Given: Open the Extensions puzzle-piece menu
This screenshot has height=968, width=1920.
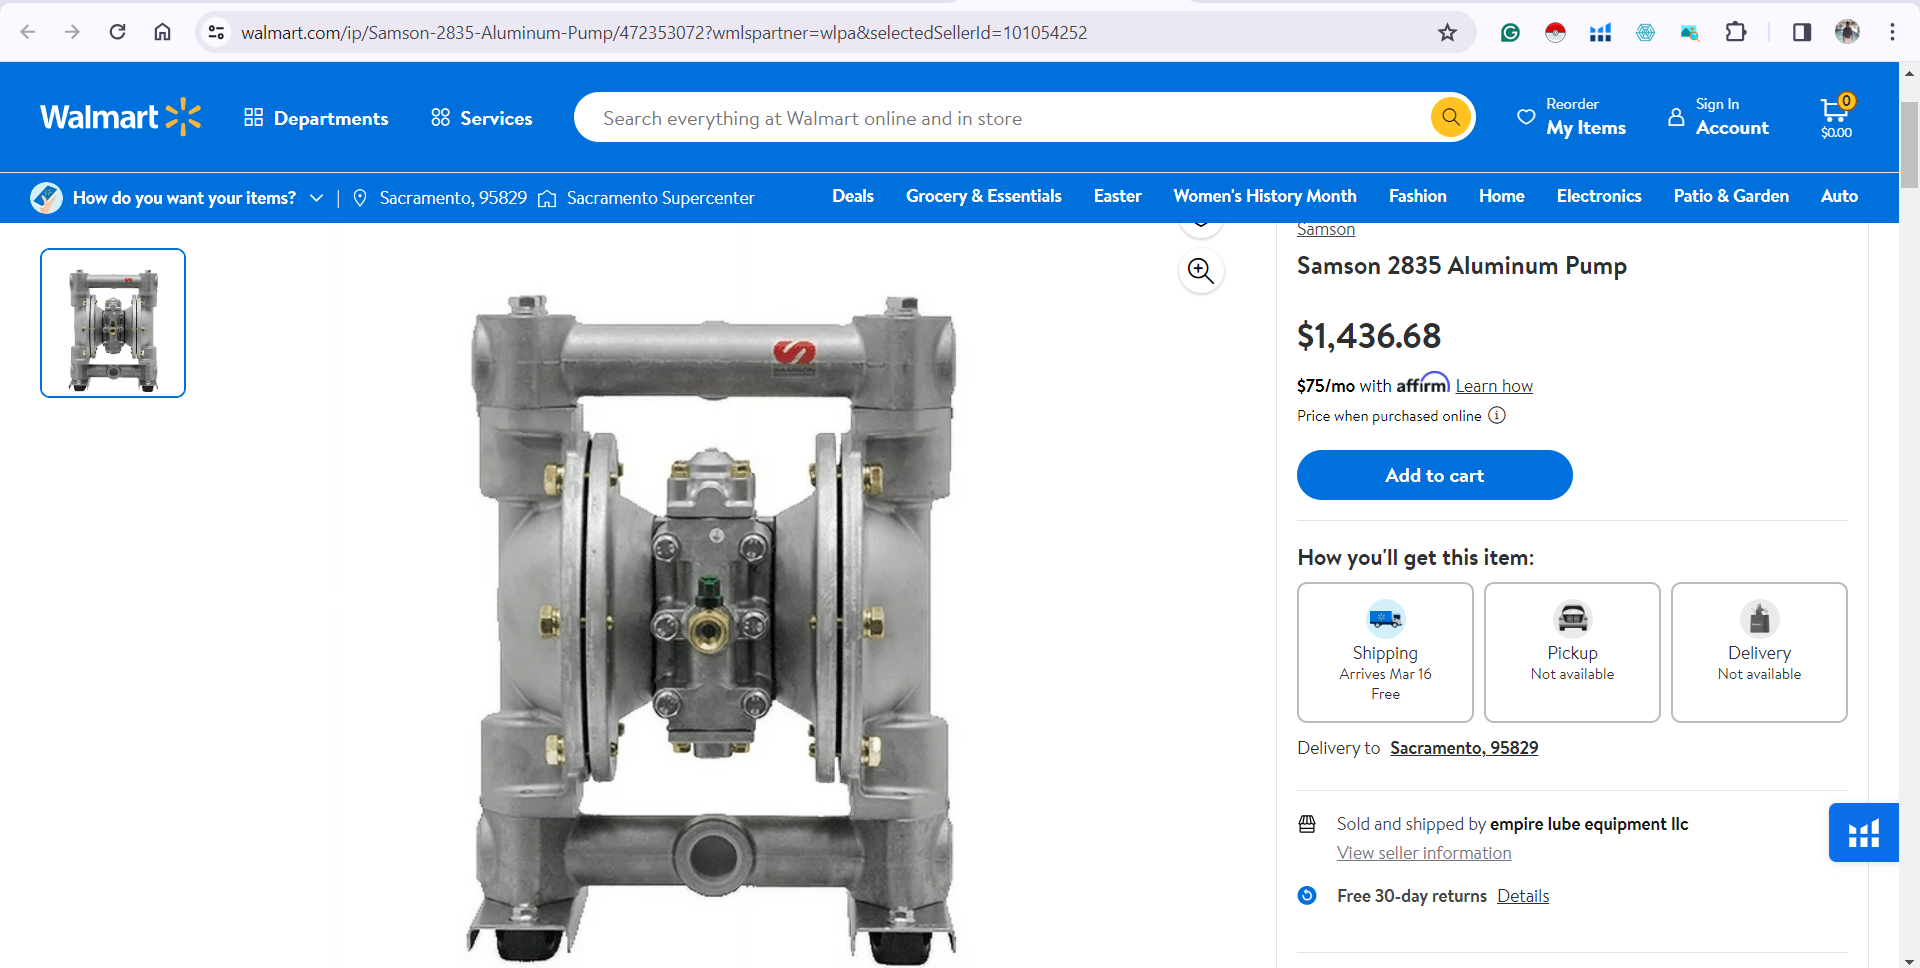Looking at the screenshot, I should [1736, 32].
